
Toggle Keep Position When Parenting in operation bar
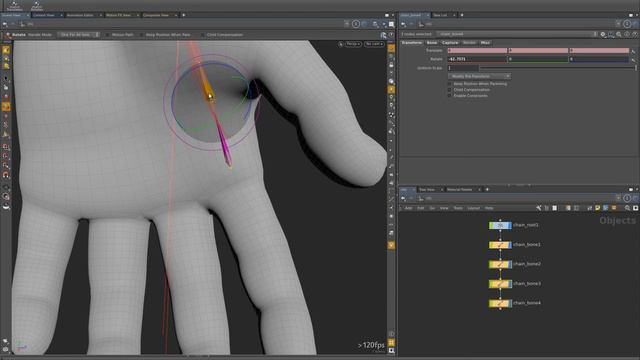[142, 35]
